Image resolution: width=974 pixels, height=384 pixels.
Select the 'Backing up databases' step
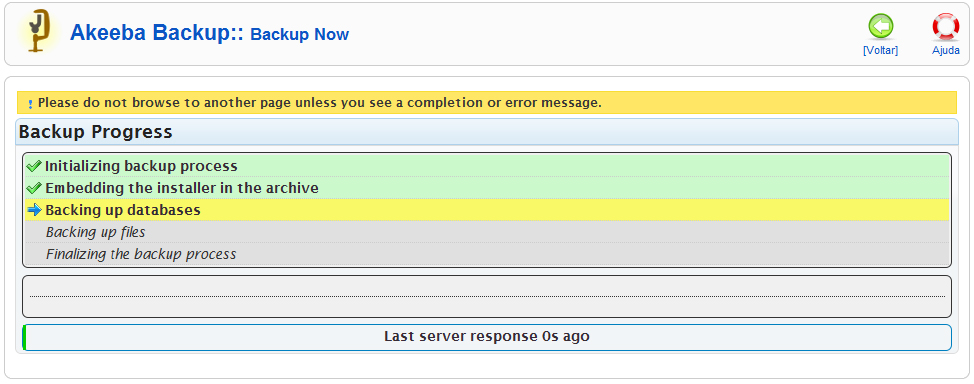click(487, 210)
